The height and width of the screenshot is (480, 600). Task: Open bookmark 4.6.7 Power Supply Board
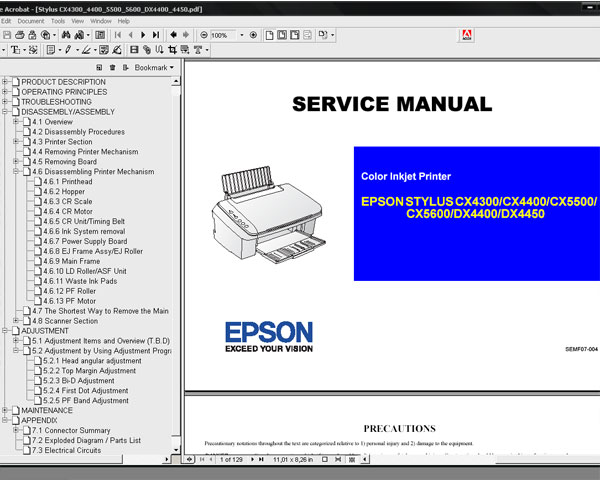pyautogui.click(x=85, y=241)
